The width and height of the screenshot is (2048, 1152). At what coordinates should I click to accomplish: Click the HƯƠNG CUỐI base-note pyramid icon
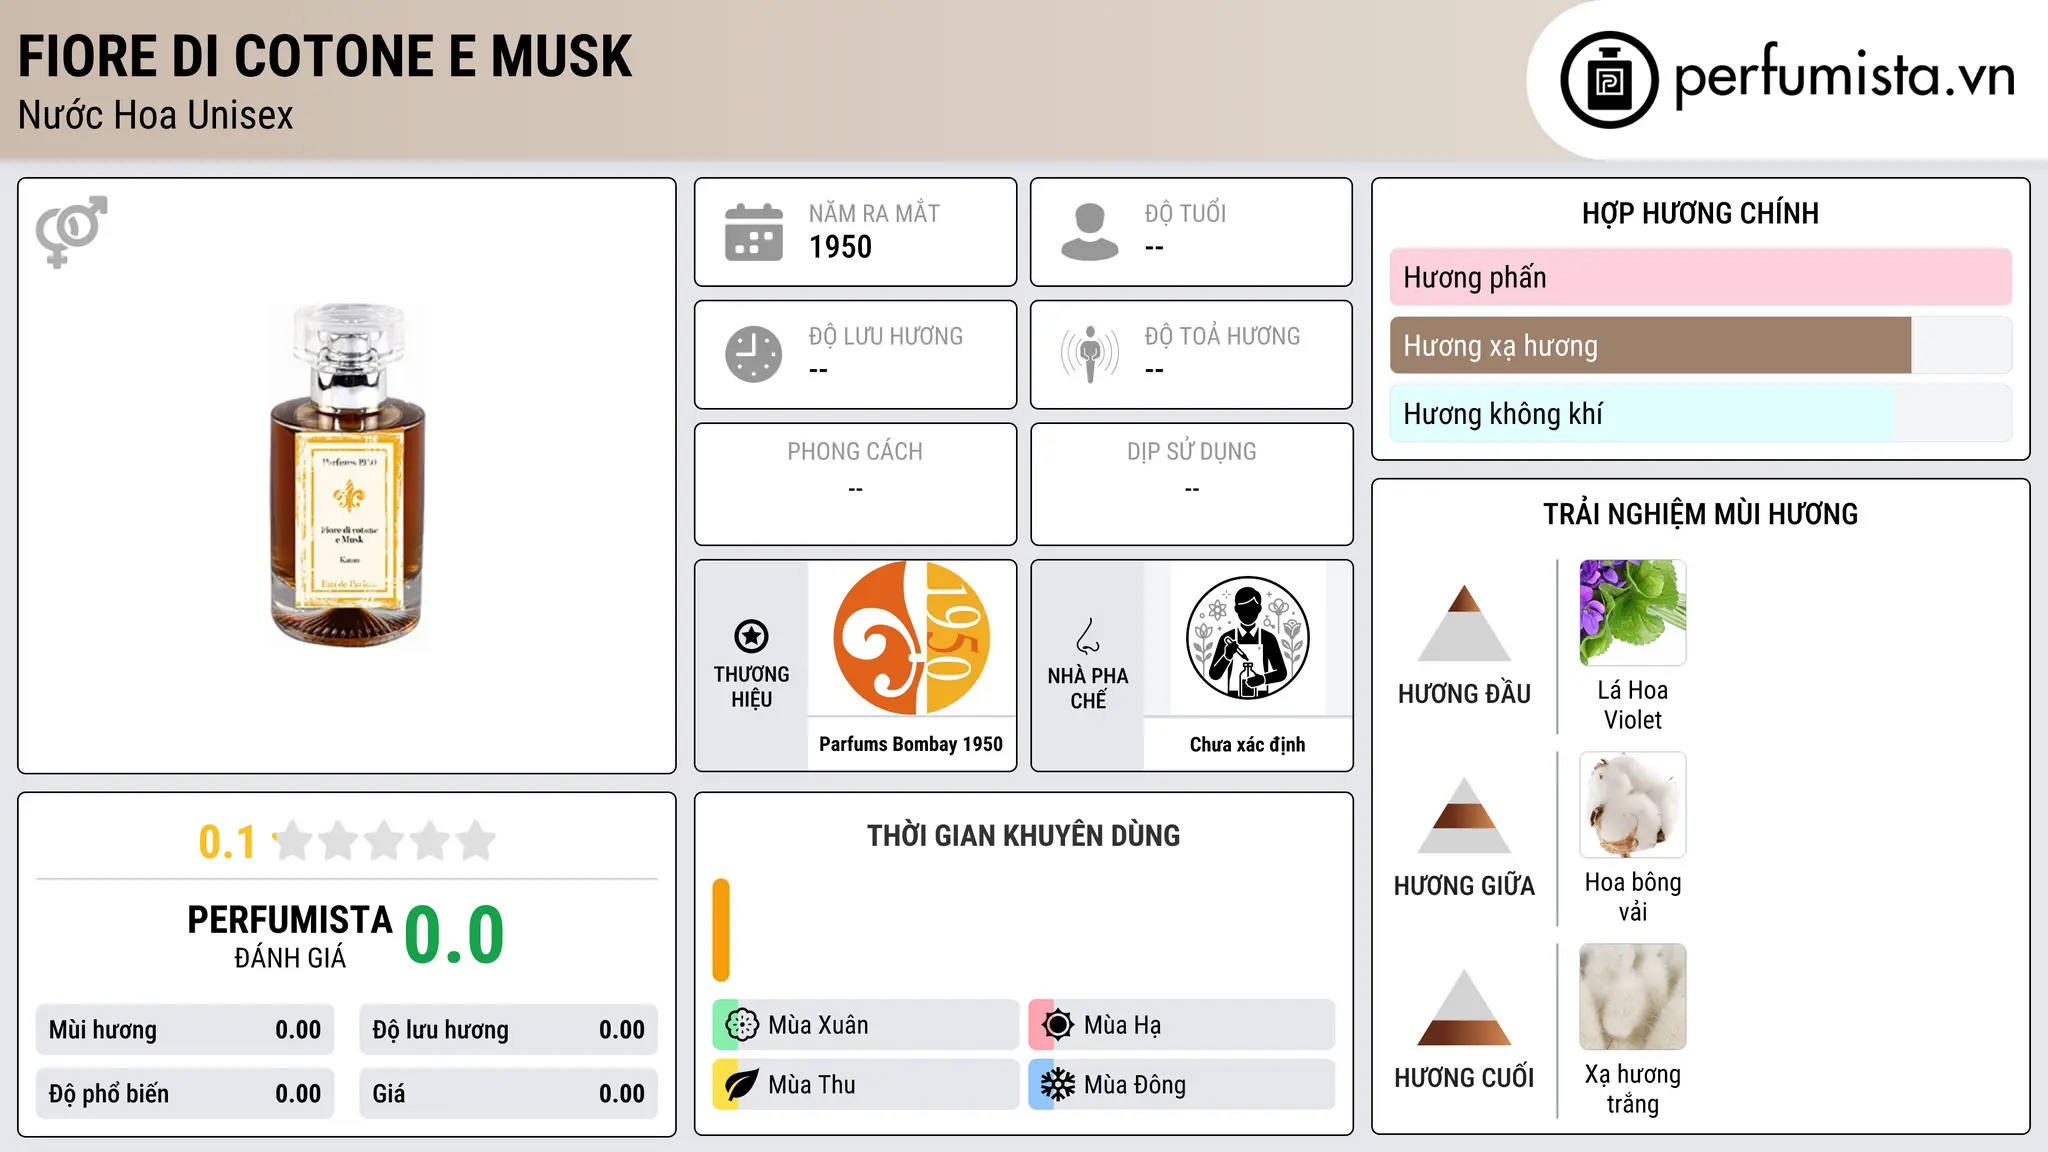(1464, 1007)
